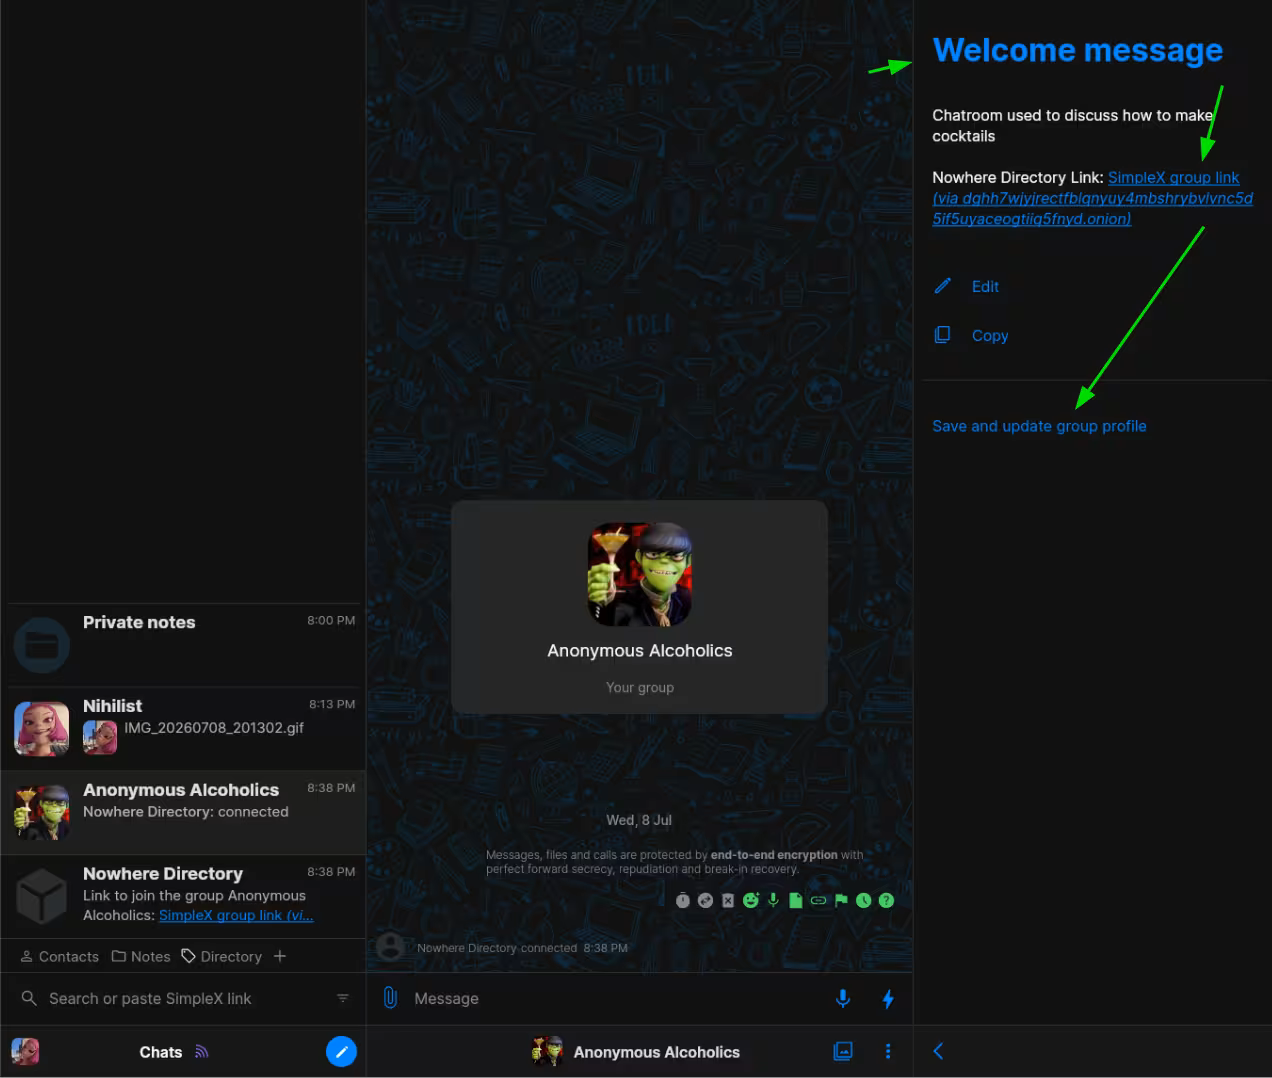Click the filter chats icon in search bar
The image size is (1272, 1078).
click(343, 998)
